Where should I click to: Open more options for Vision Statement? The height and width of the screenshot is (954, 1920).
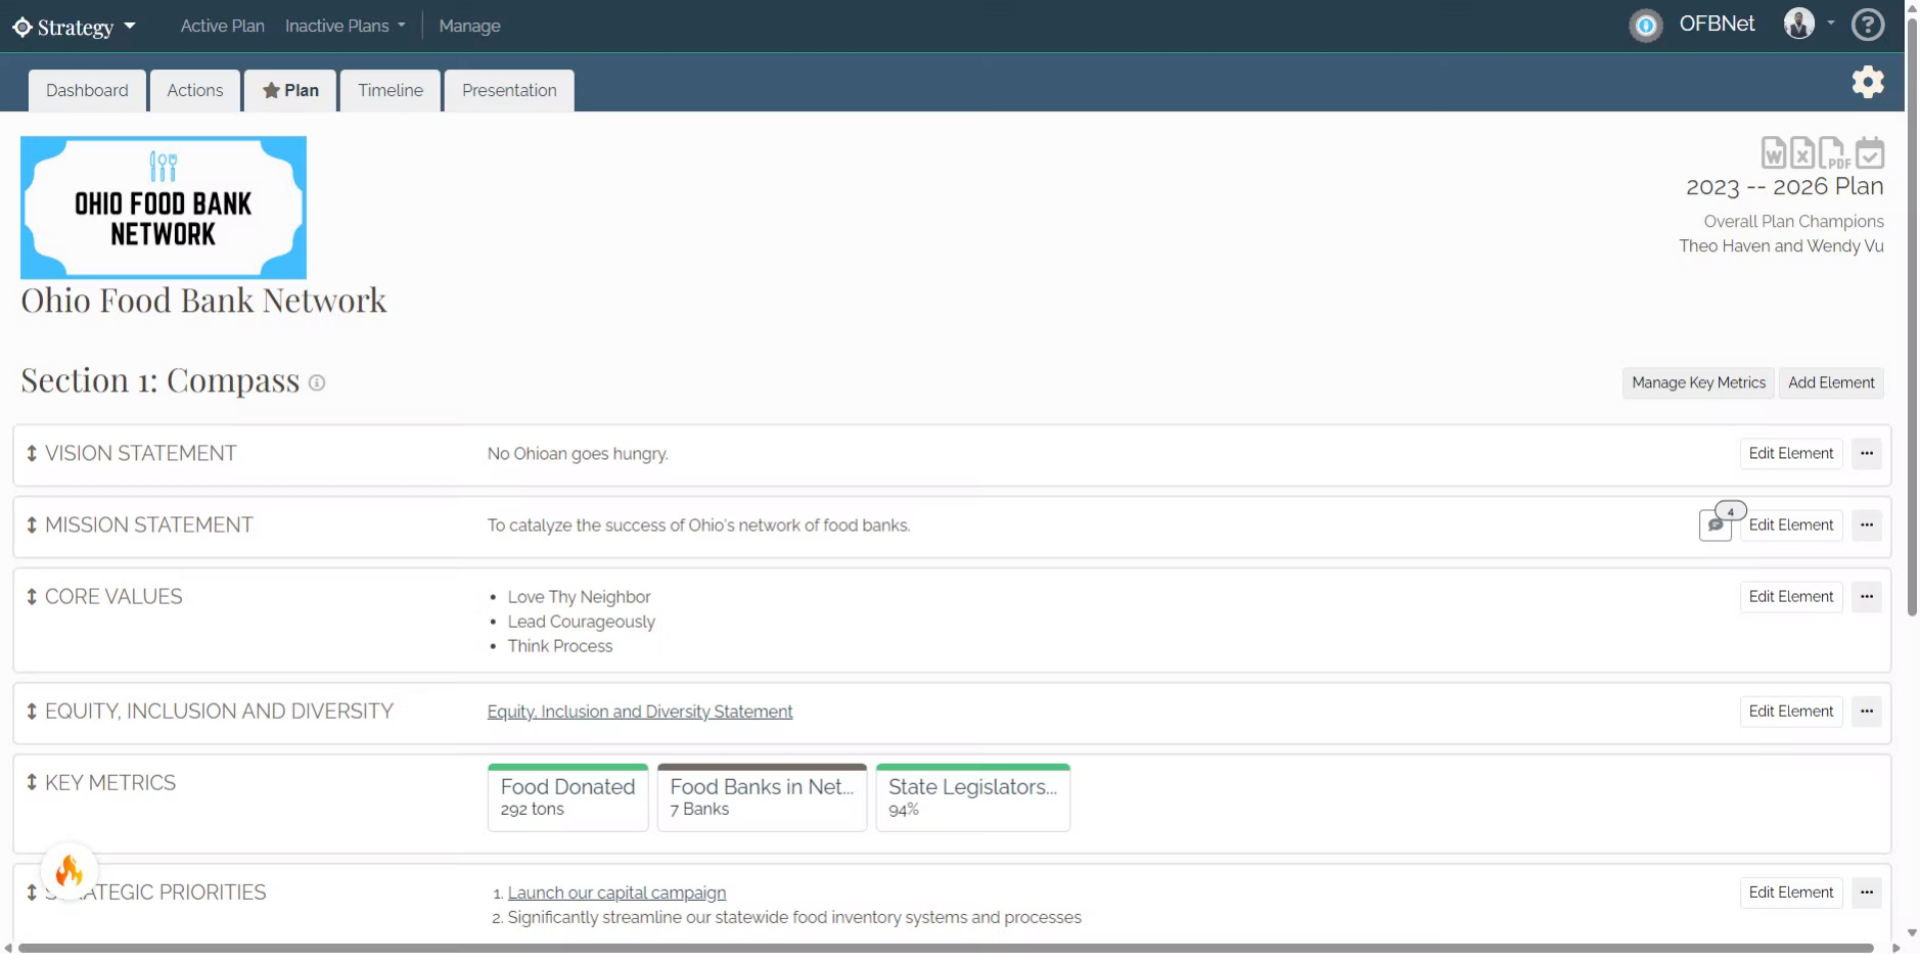click(x=1866, y=453)
